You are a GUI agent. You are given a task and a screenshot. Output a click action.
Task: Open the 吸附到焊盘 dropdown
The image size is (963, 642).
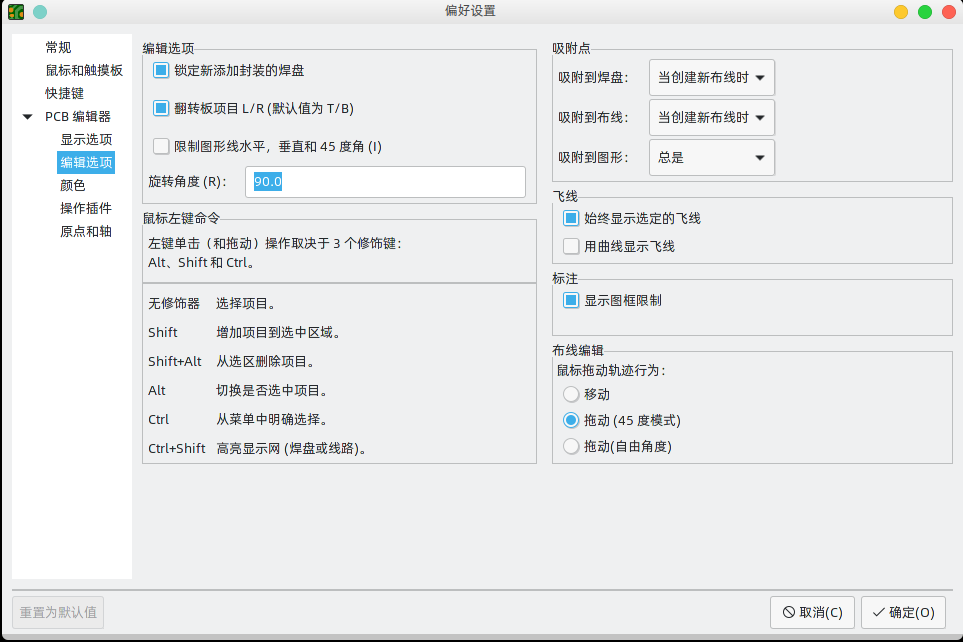[711, 77]
